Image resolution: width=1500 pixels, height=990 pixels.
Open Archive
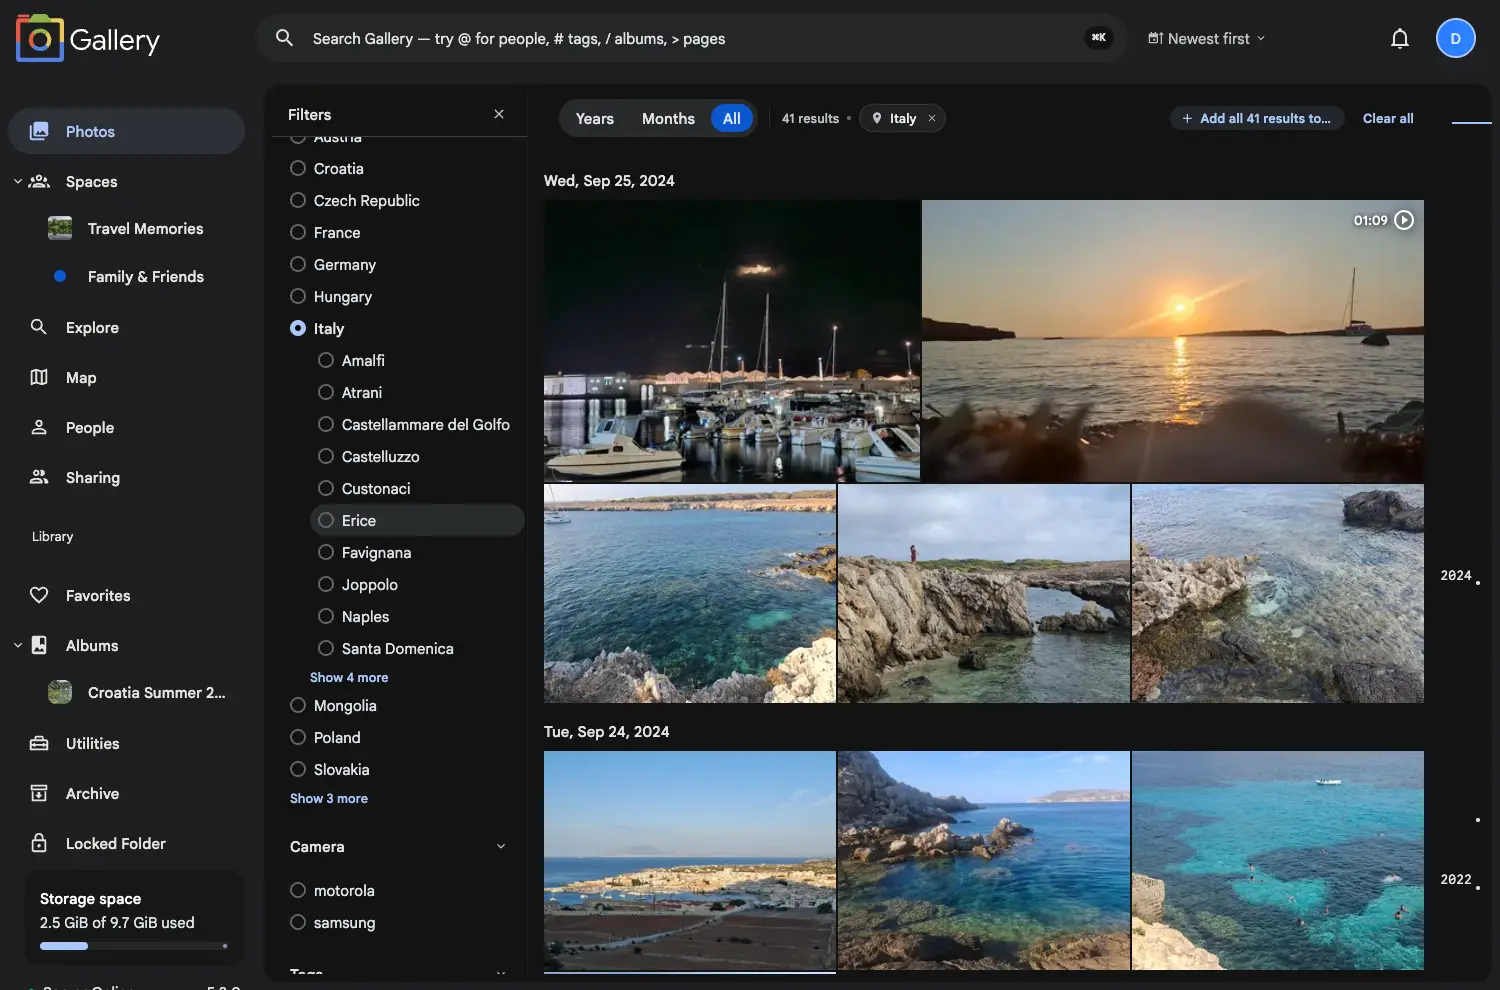tap(92, 793)
